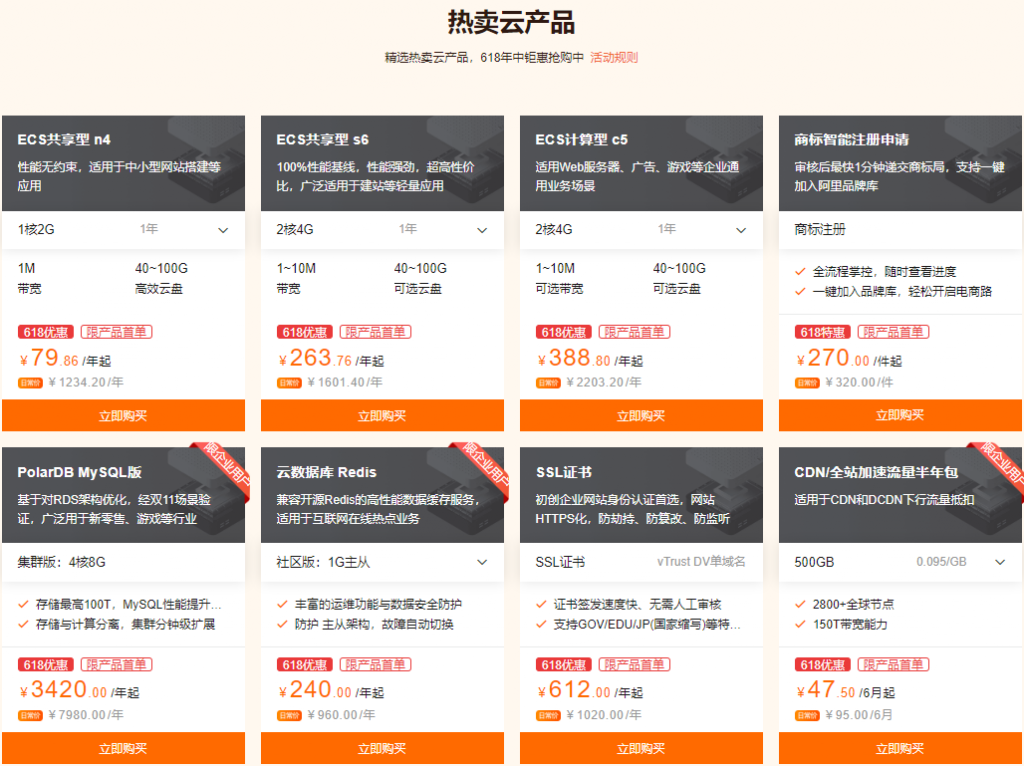Click checkmark beside 证书签发速度快
The height and width of the screenshot is (766, 1024).
pyautogui.click(x=541, y=604)
